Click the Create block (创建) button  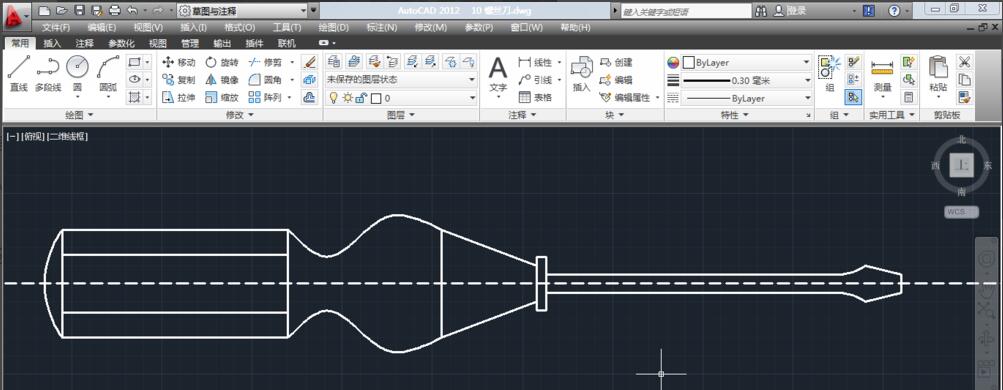(617, 62)
